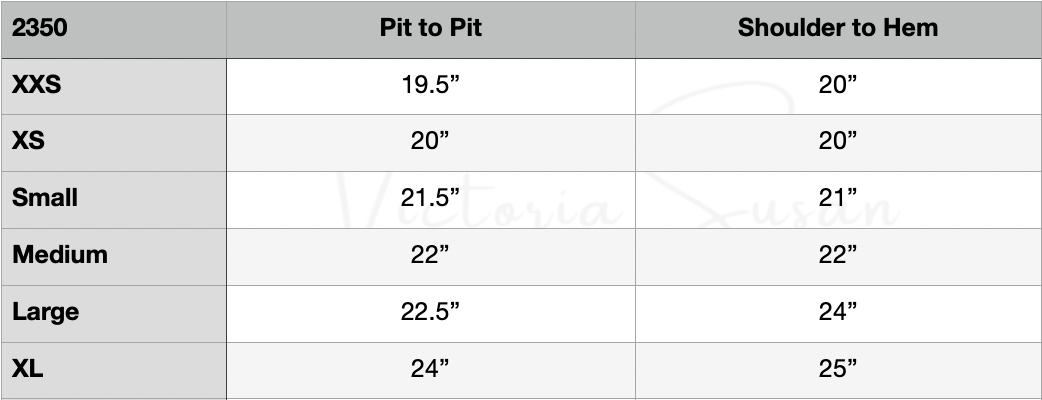The image size is (1042, 400).
Task: Click Large Pit to Pit value 22.5”
Action: click(x=431, y=312)
